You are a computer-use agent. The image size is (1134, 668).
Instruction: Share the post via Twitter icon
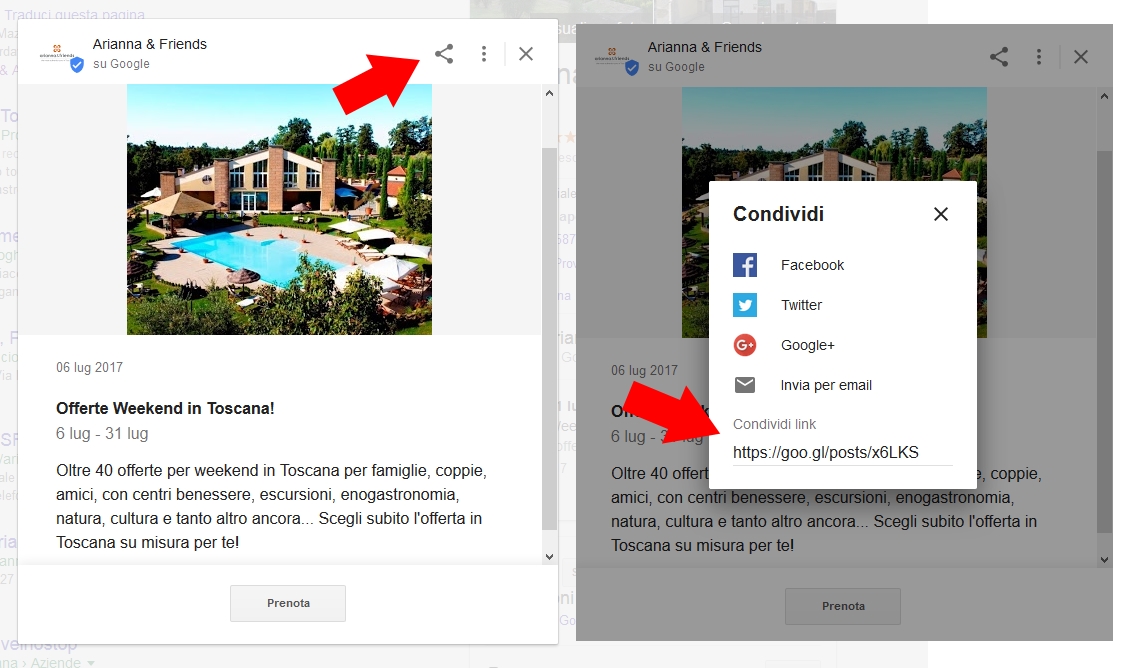point(745,305)
